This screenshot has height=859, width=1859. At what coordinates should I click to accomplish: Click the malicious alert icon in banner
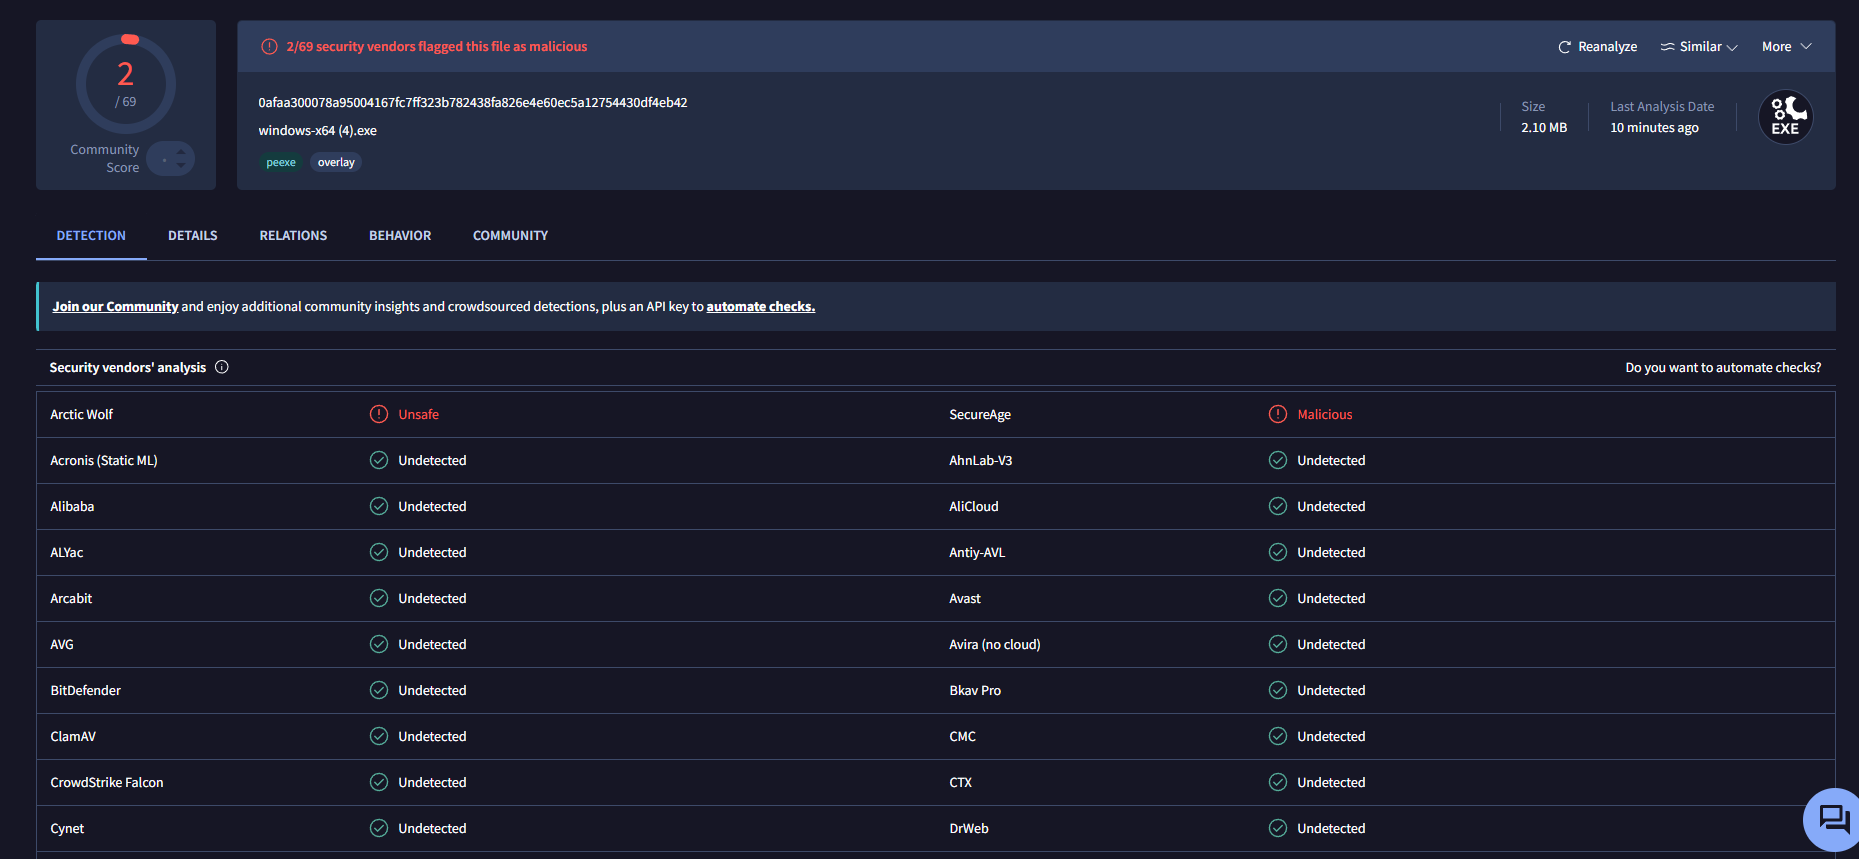[x=269, y=47]
